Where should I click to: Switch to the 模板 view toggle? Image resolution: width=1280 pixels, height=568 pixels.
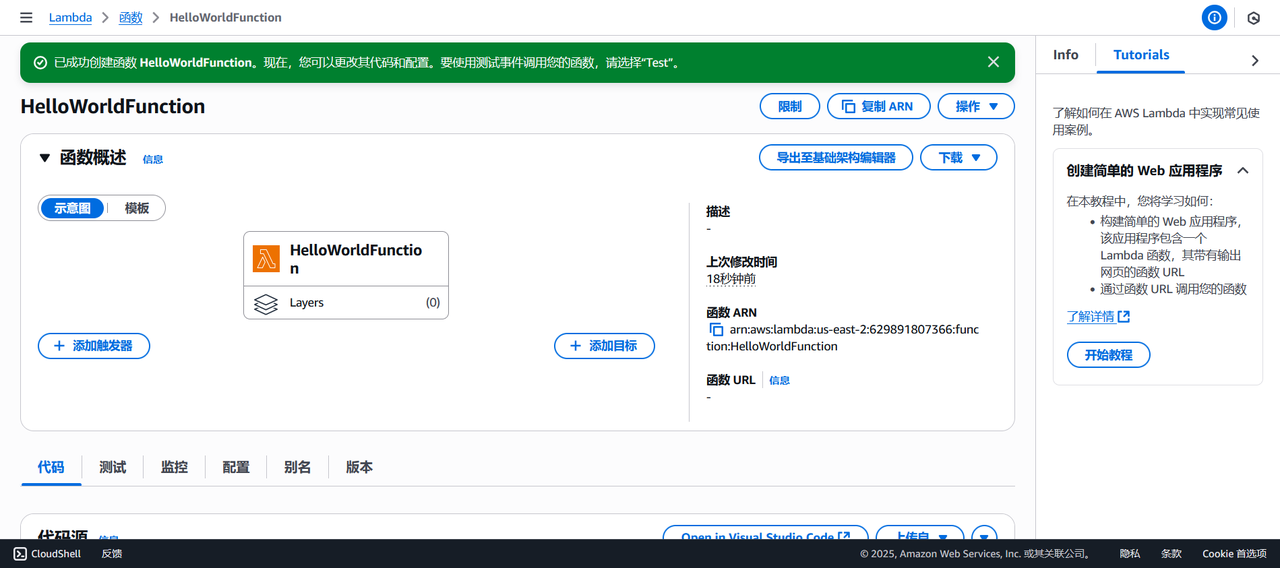click(137, 208)
